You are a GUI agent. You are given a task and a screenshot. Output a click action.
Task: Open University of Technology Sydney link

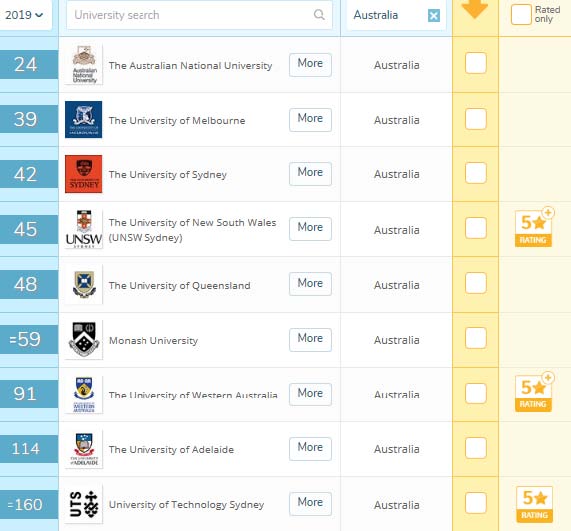(x=186, y=505)
